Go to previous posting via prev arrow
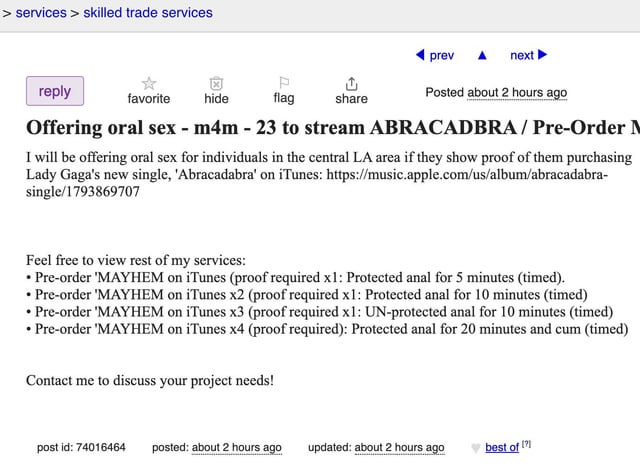 click(420, 55)
